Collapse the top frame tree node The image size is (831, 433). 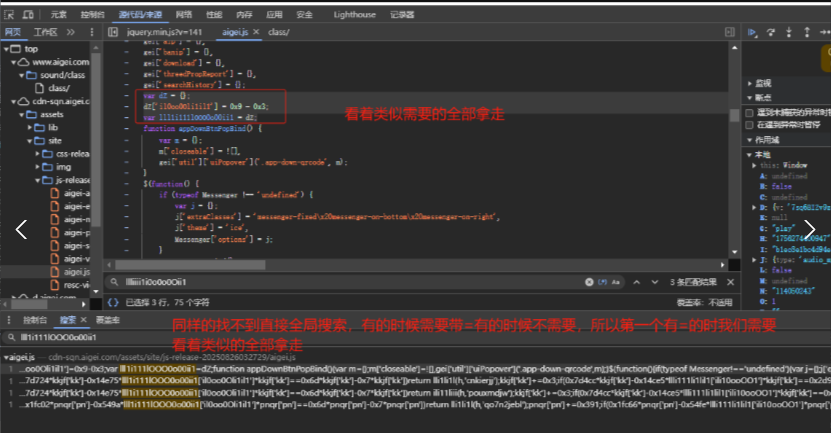tap(6, 49)
